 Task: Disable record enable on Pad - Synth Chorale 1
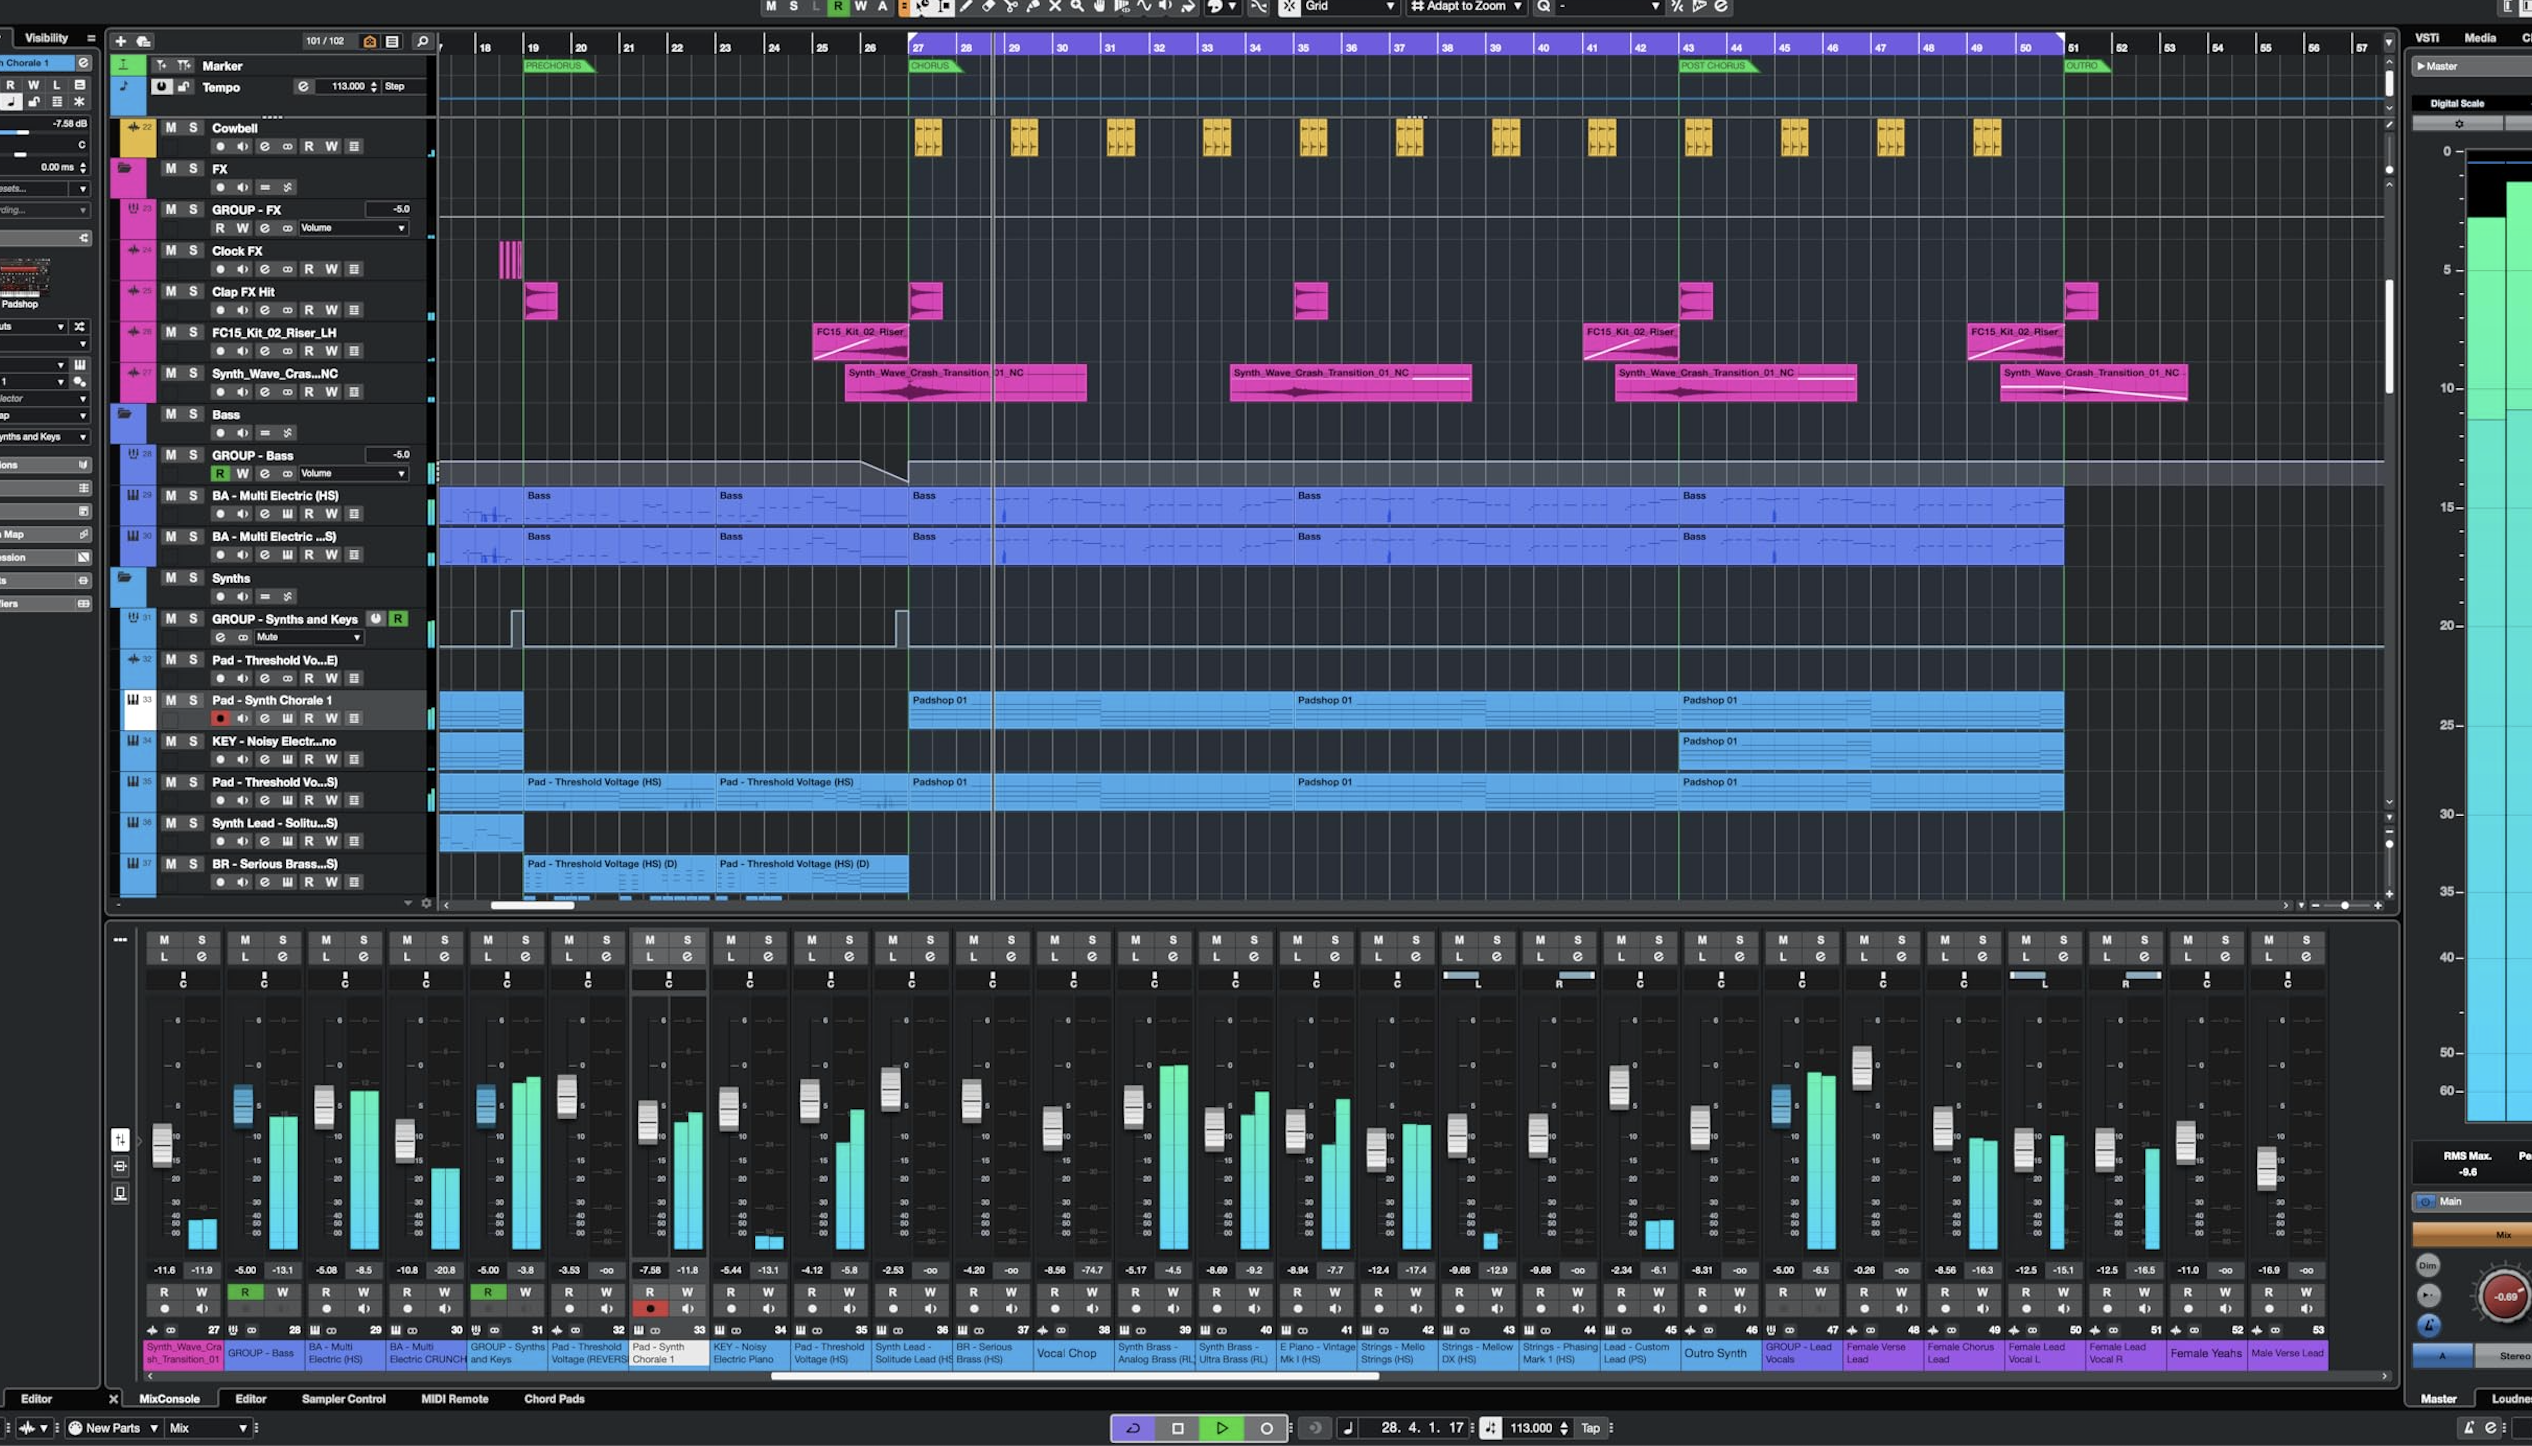pos(220,718)
